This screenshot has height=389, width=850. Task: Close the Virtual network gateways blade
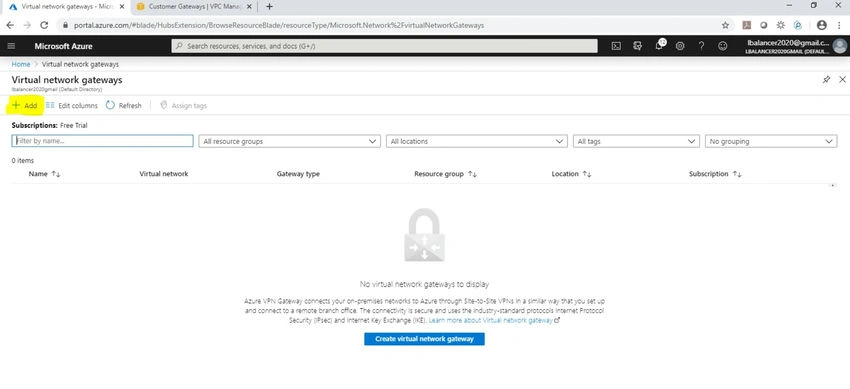(842, 80)
